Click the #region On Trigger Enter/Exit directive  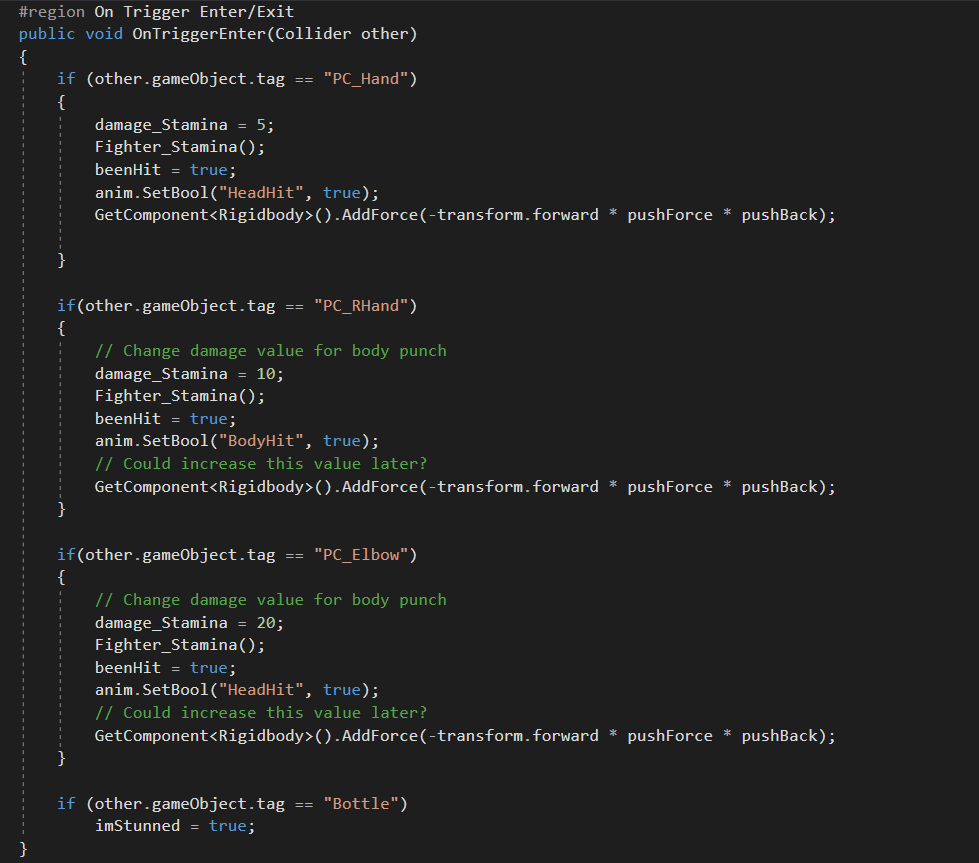[155, 12]
